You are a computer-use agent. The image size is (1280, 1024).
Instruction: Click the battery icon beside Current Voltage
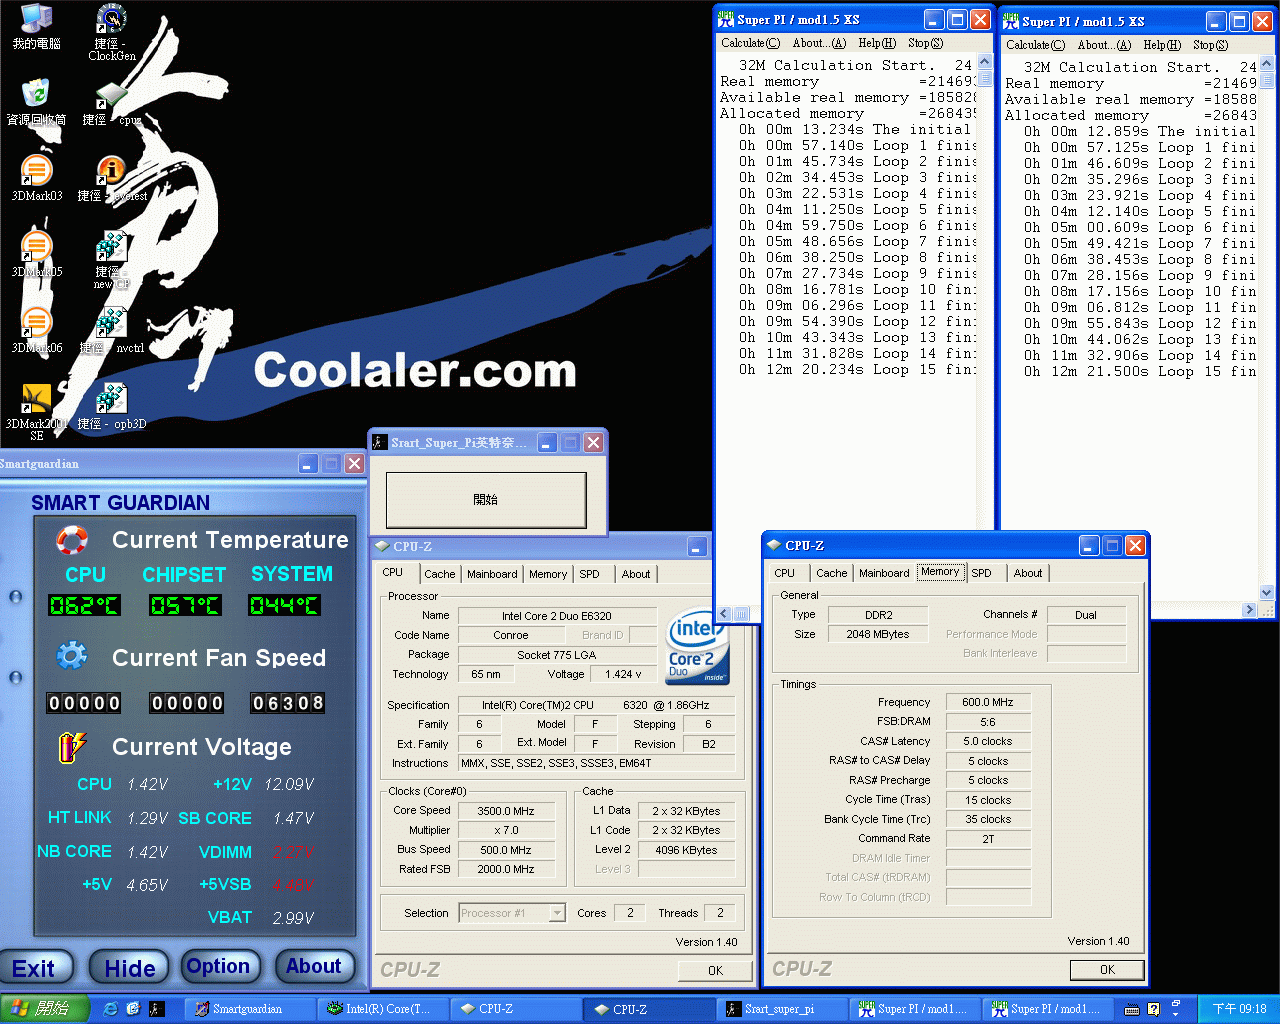(72, 746)
